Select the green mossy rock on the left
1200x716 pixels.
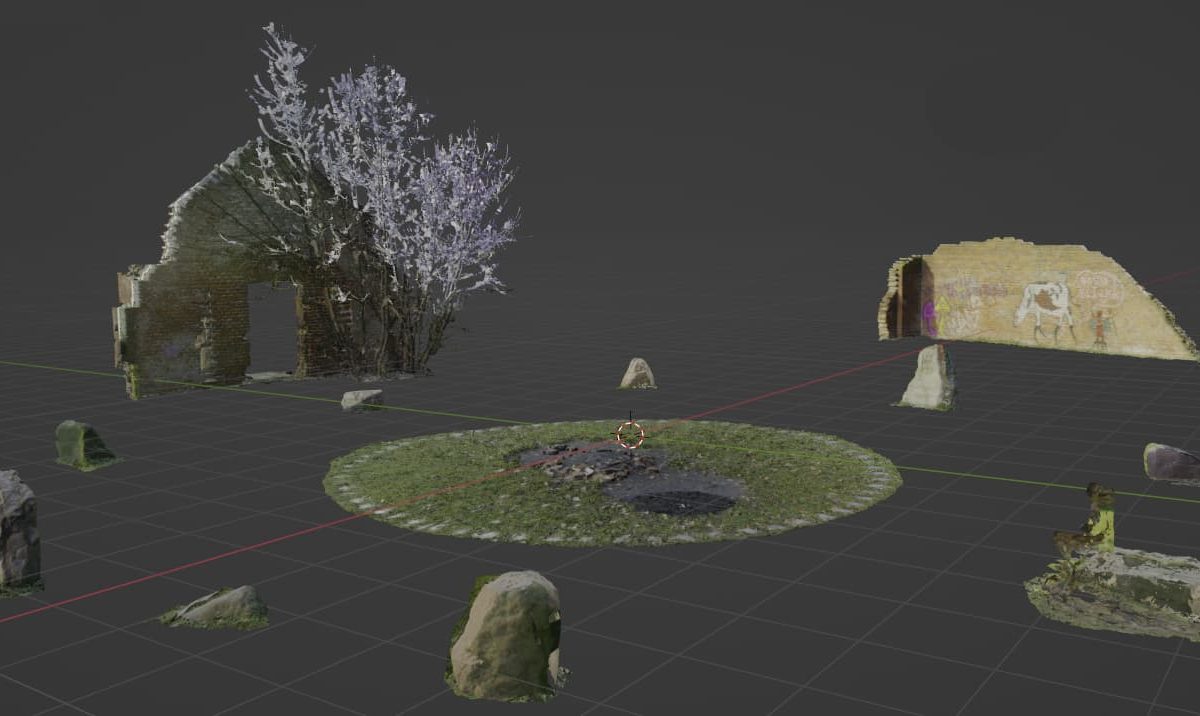(x=81, y=445)
